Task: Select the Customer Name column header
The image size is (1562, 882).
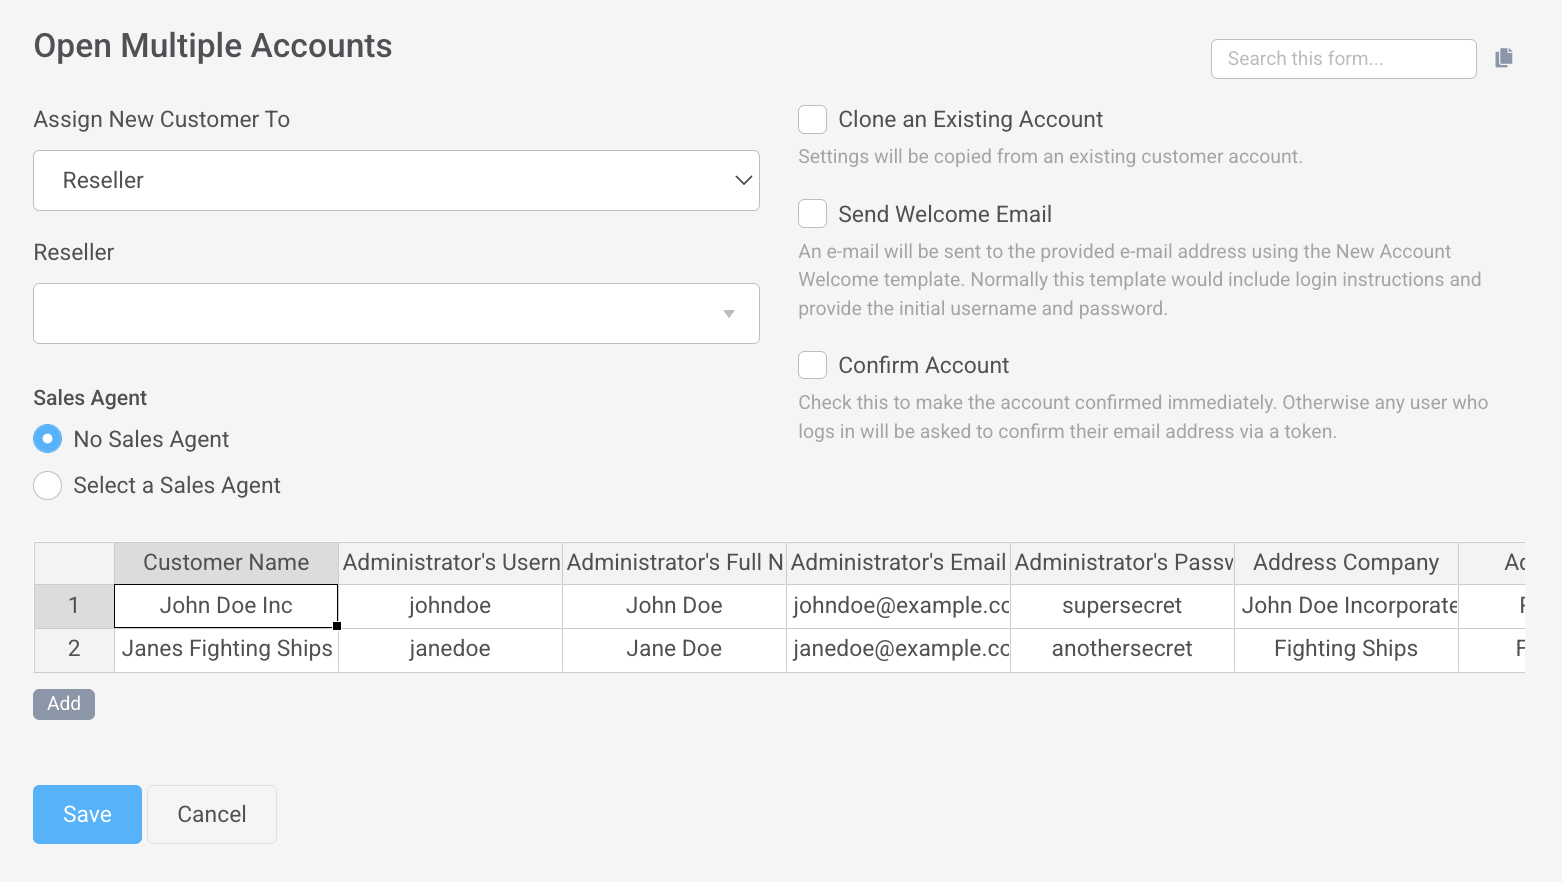Action: [226, 563]
